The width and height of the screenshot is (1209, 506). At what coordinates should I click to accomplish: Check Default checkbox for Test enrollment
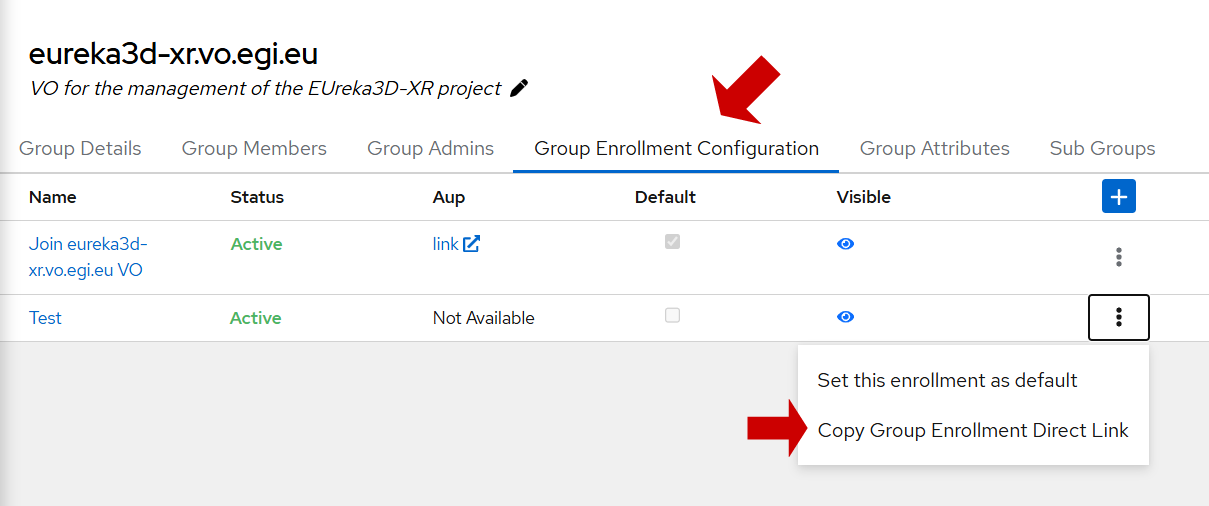(x=672, y=315)
